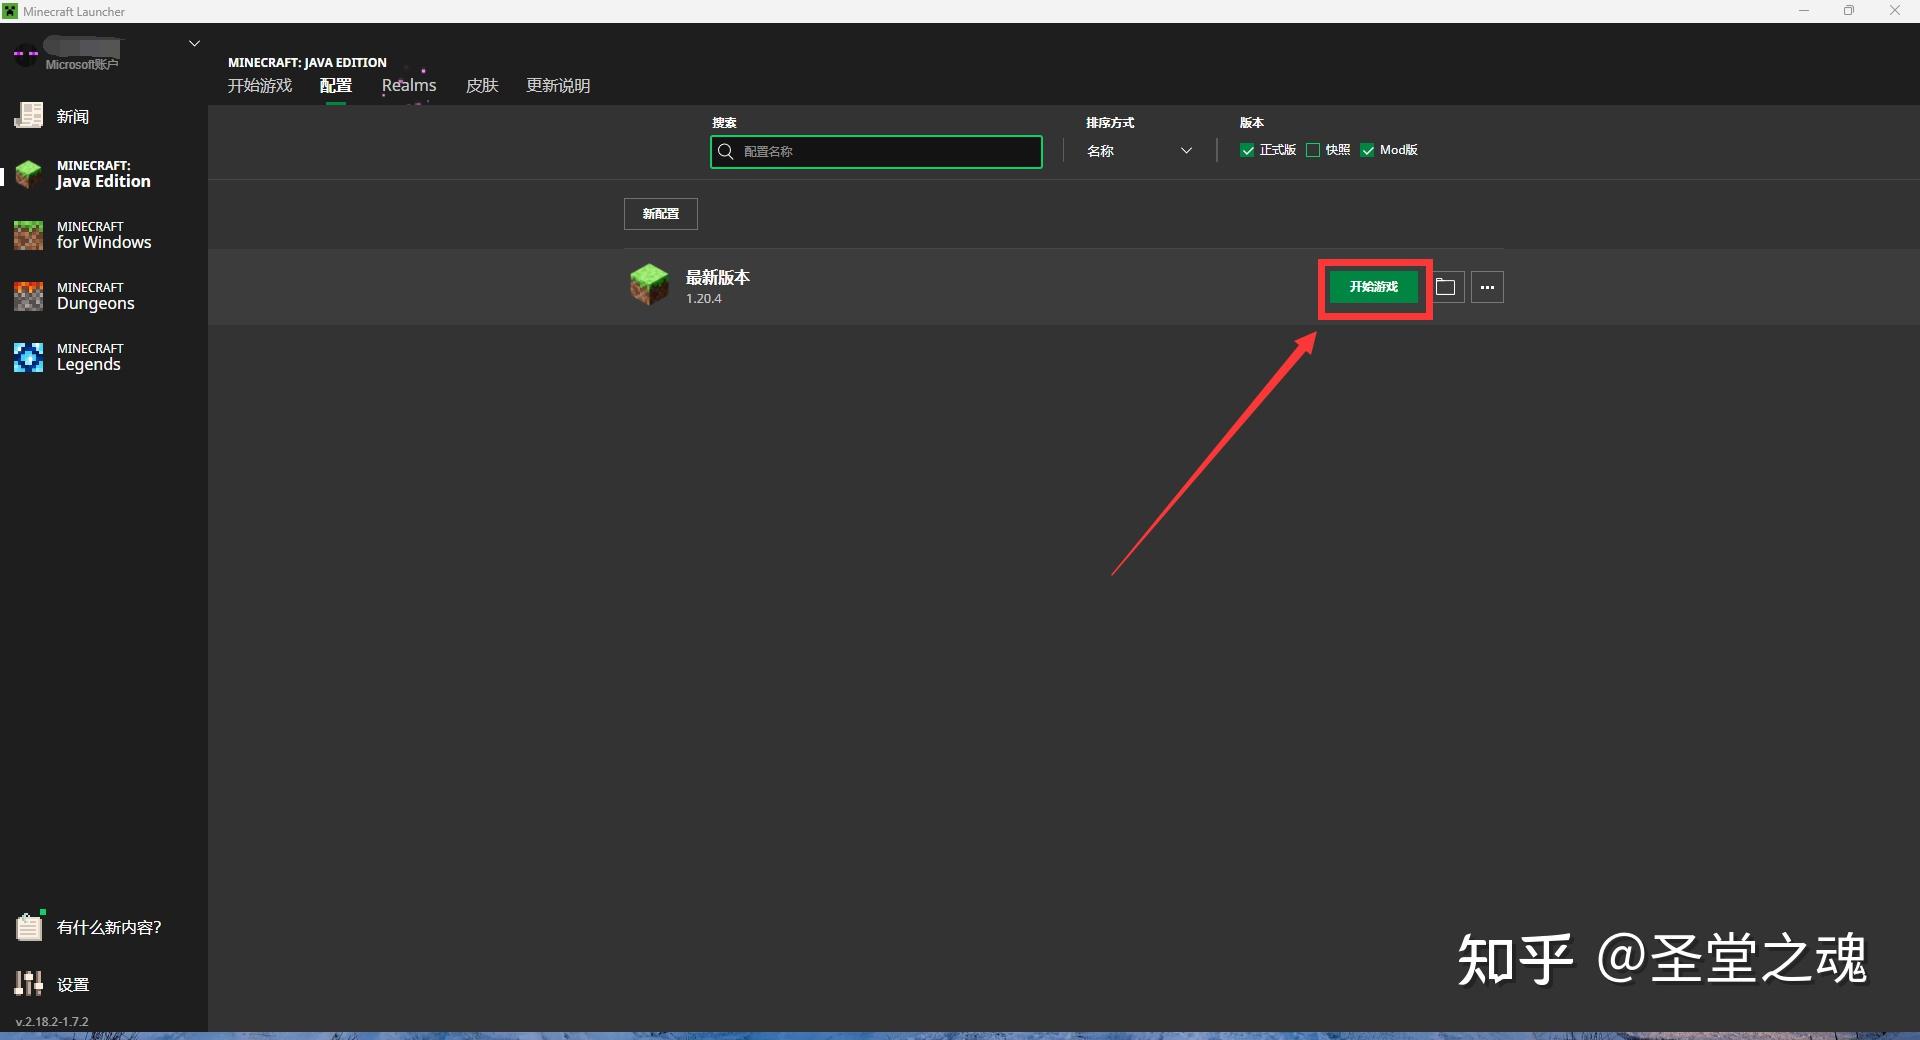Viewport: 1920px width, 1040px height.
Task: Open the game folder icon next to 开始游戏
Action: point(1446,287)
